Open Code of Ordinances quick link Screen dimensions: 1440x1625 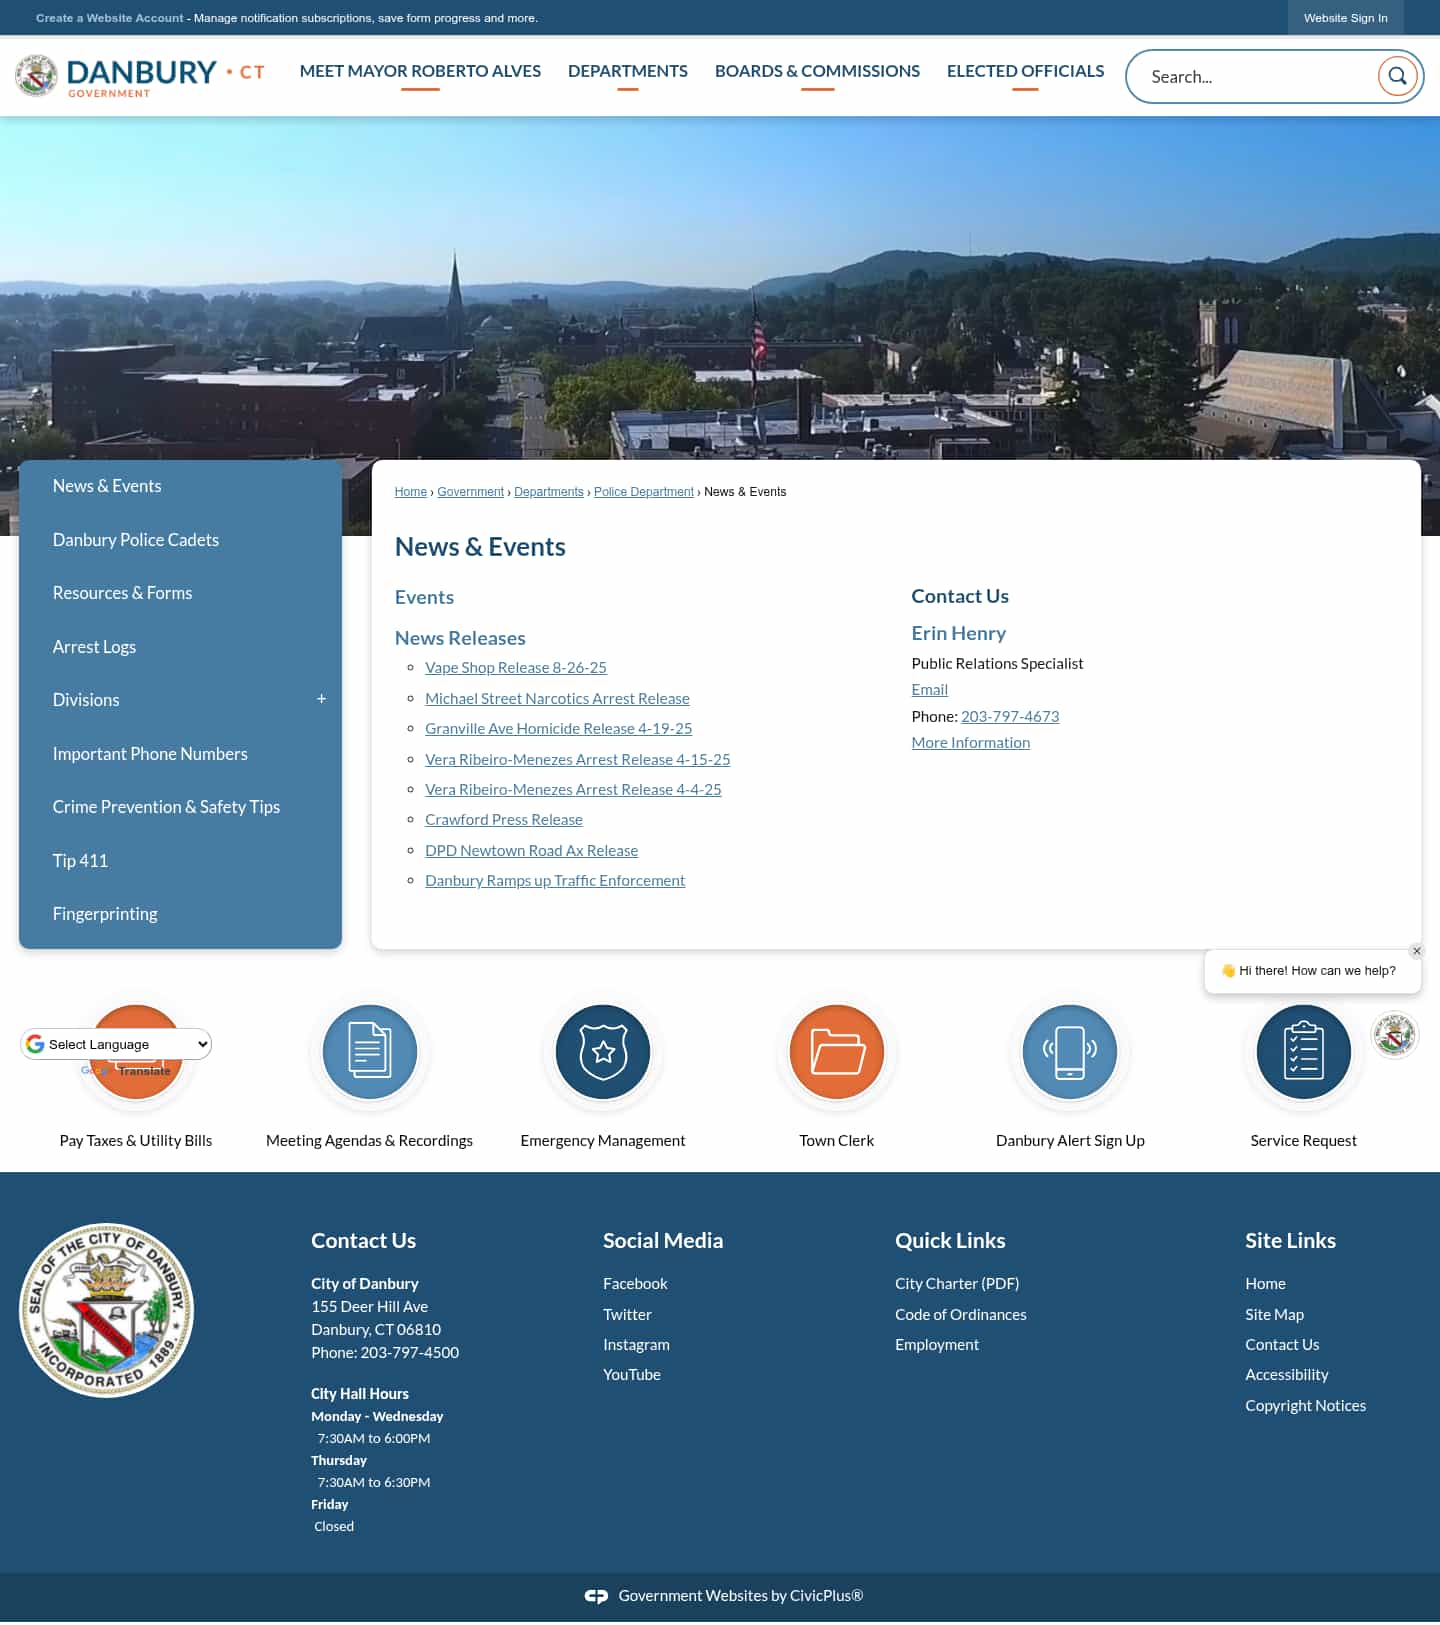click(x=961, y=1315)
